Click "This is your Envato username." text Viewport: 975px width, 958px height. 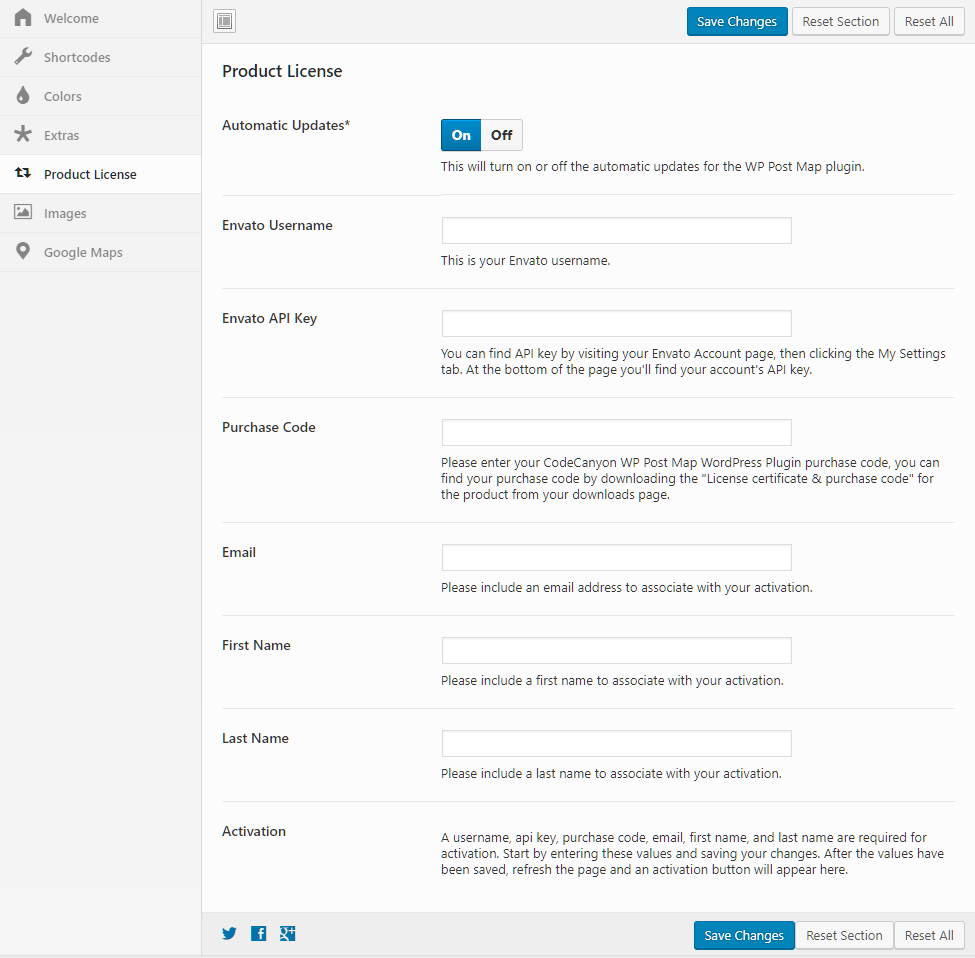(x=525, y=260)
